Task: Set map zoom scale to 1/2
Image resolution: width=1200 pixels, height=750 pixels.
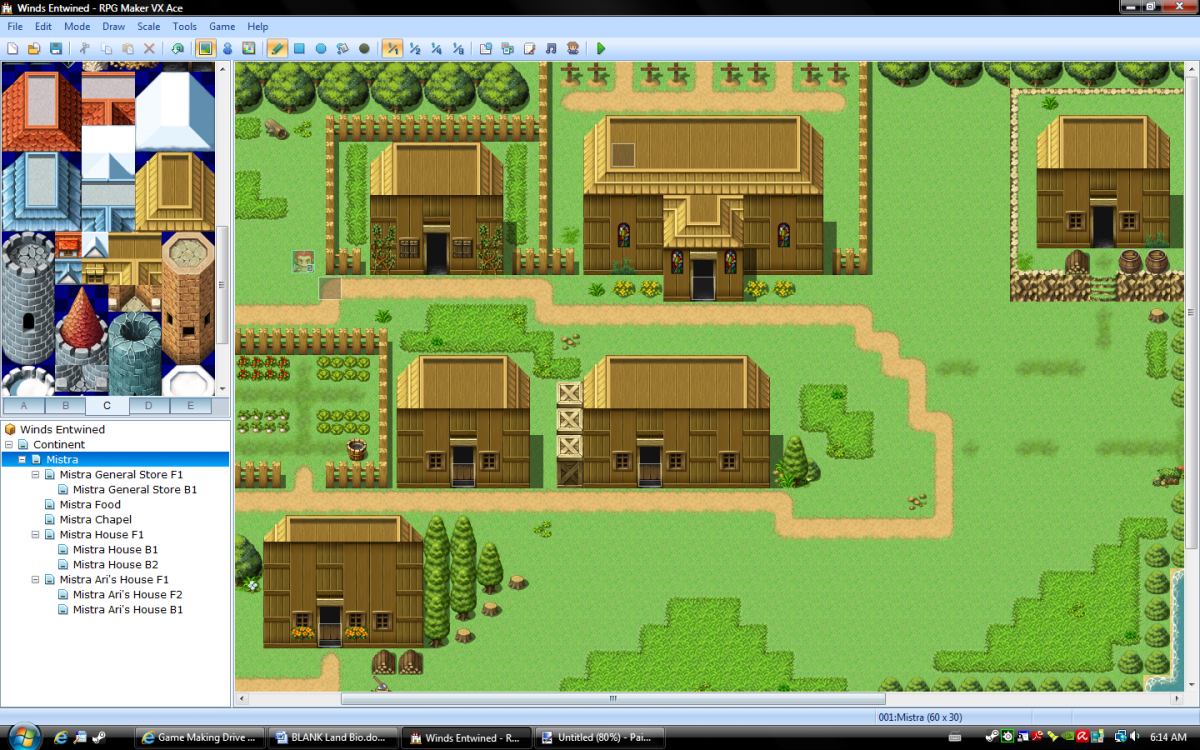Action: pos(414,48)
